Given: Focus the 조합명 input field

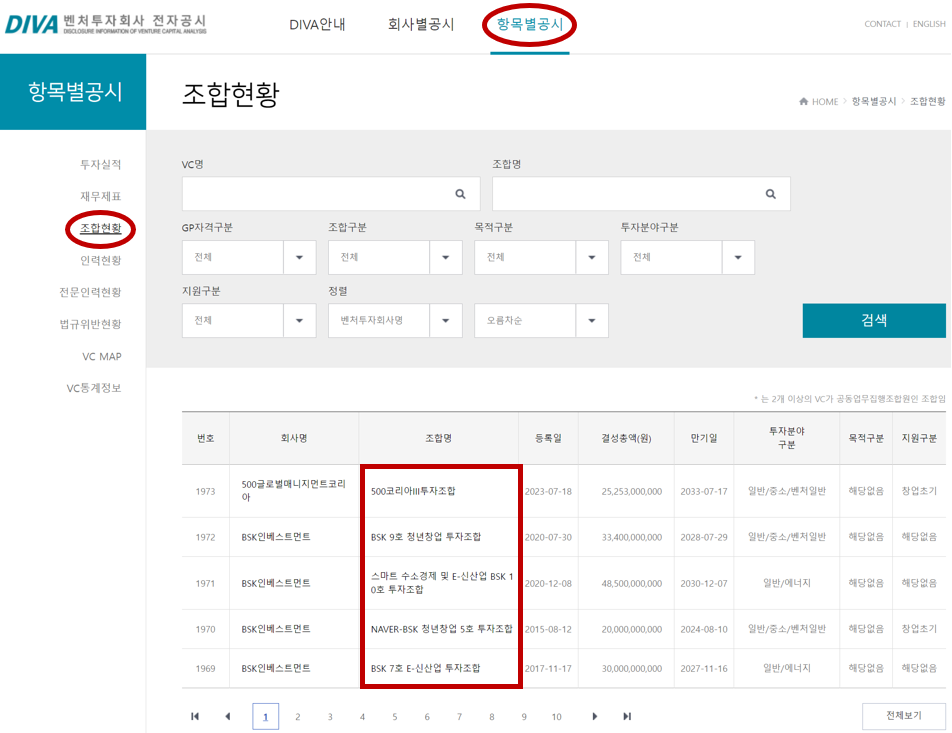Looking at the screenshot, I should [641, 194].
